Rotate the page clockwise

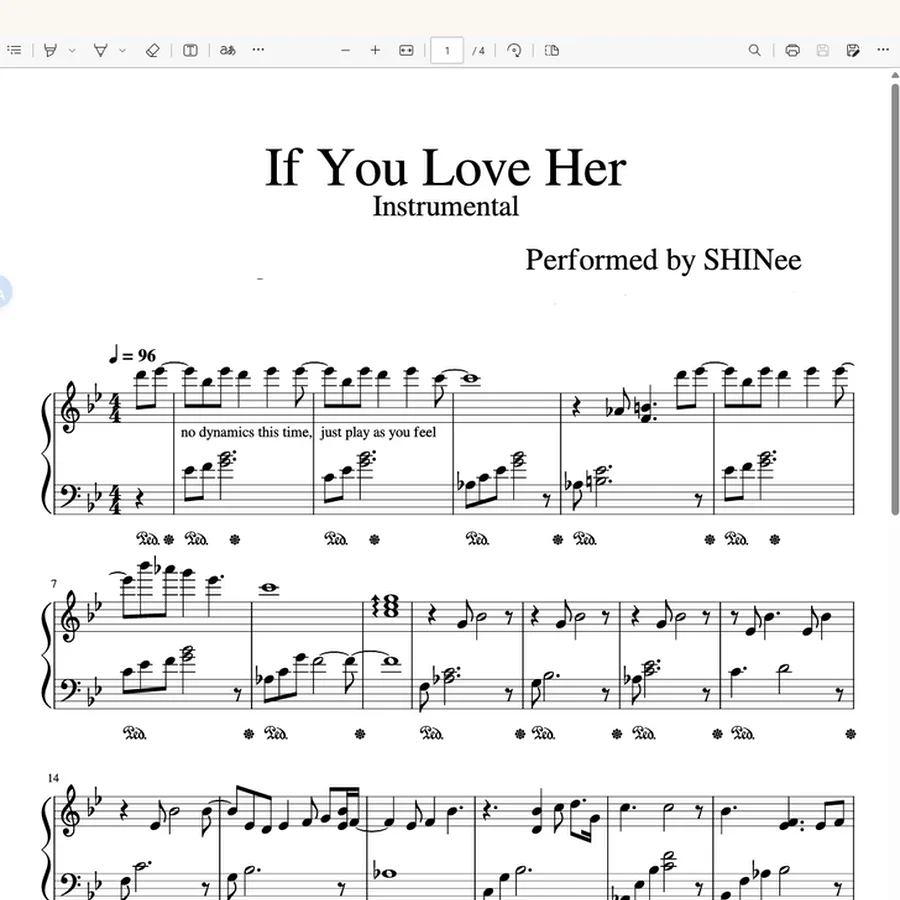(x=514, y=51)
